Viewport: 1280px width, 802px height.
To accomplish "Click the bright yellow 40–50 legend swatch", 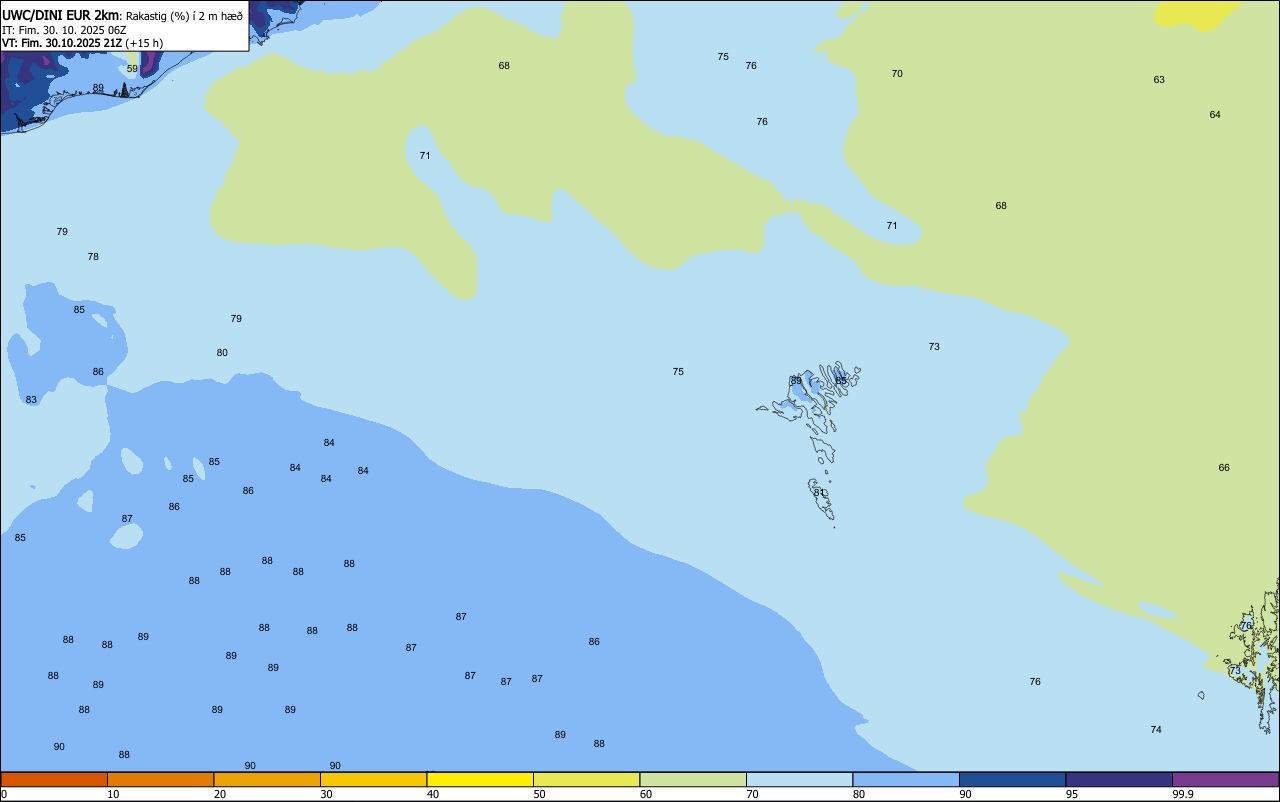I will coord(480,779).
